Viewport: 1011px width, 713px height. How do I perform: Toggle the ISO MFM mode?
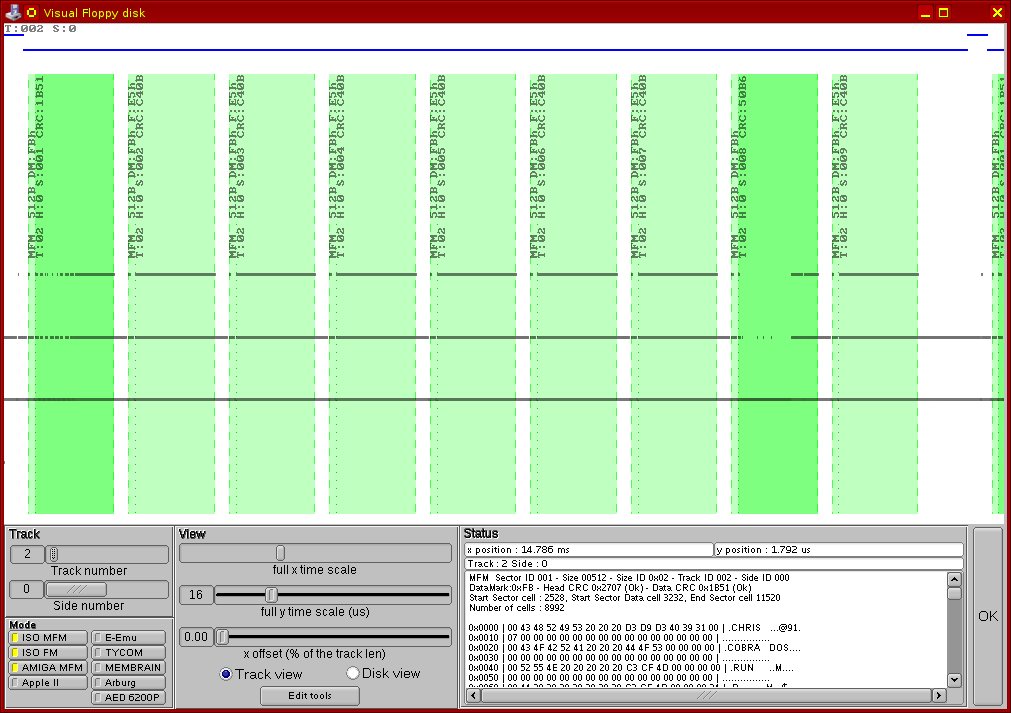(x=48, y=637)
